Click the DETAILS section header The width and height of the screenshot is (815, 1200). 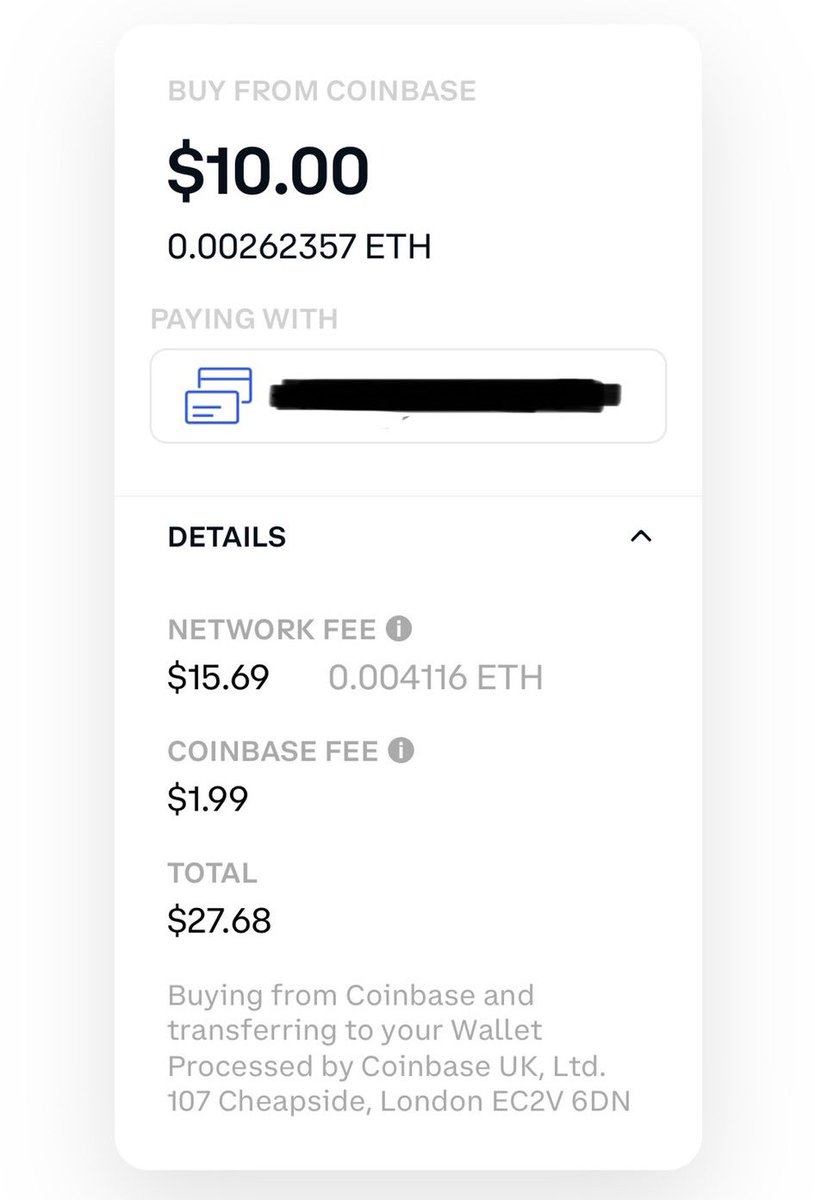coord(227,537)
